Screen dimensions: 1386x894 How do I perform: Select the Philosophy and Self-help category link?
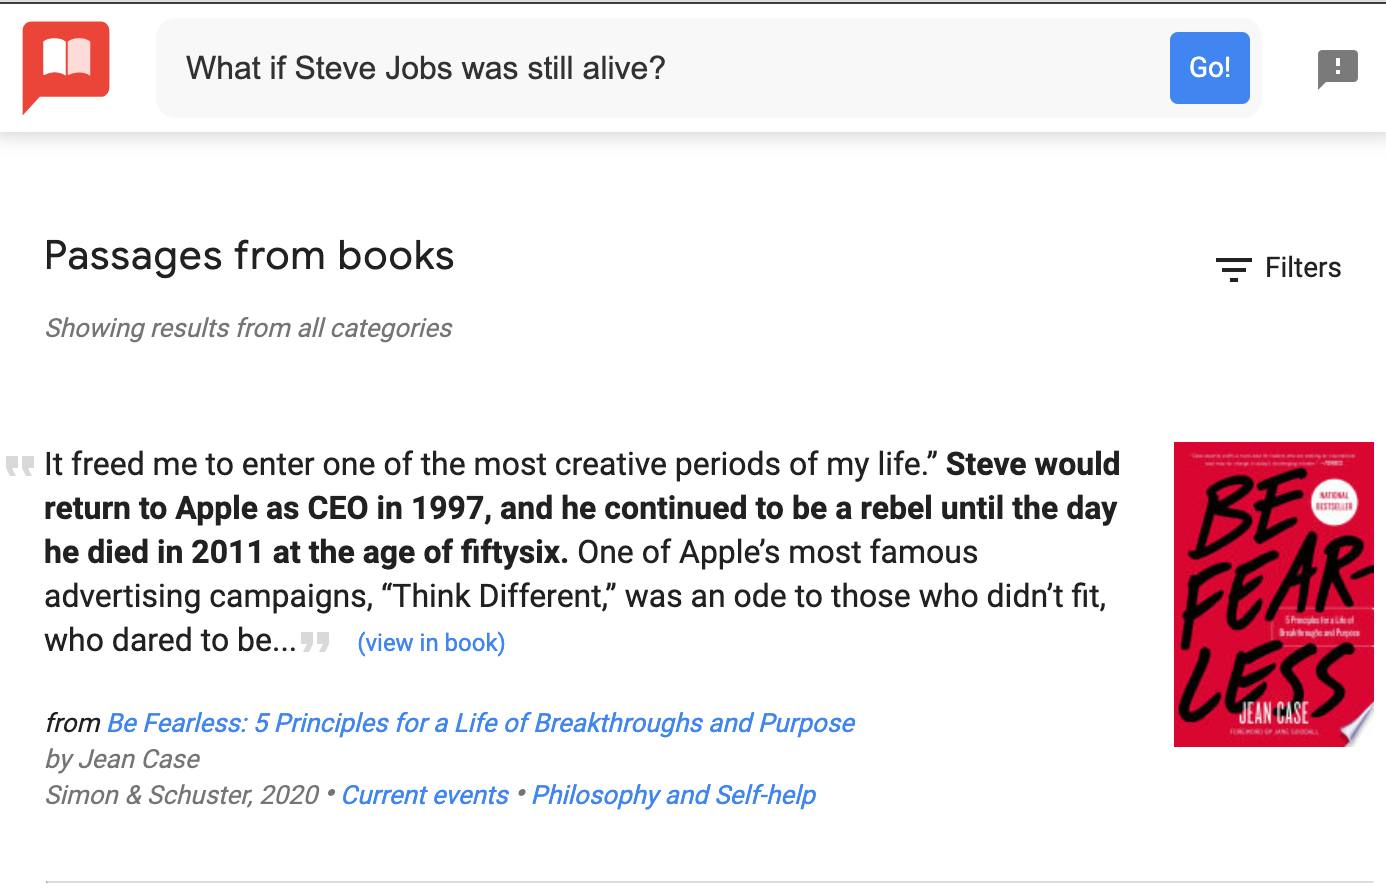pyautogui.click(x=673, y=795)
